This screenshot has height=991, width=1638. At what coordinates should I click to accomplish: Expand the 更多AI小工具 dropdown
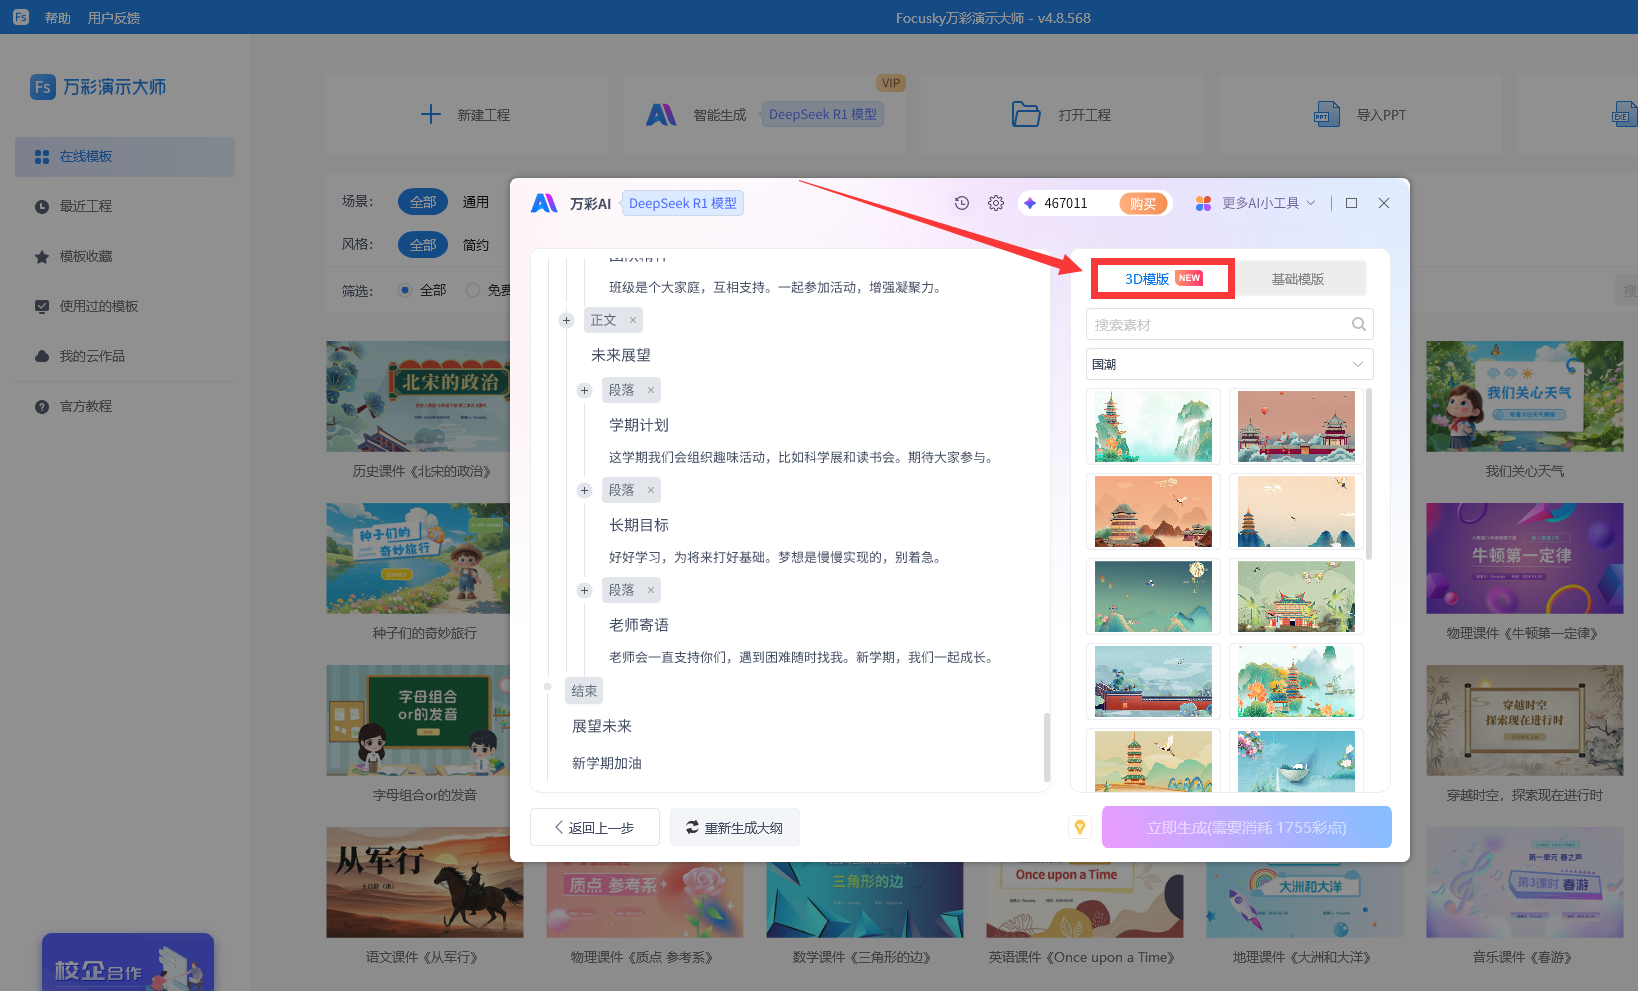(1311, 203)
